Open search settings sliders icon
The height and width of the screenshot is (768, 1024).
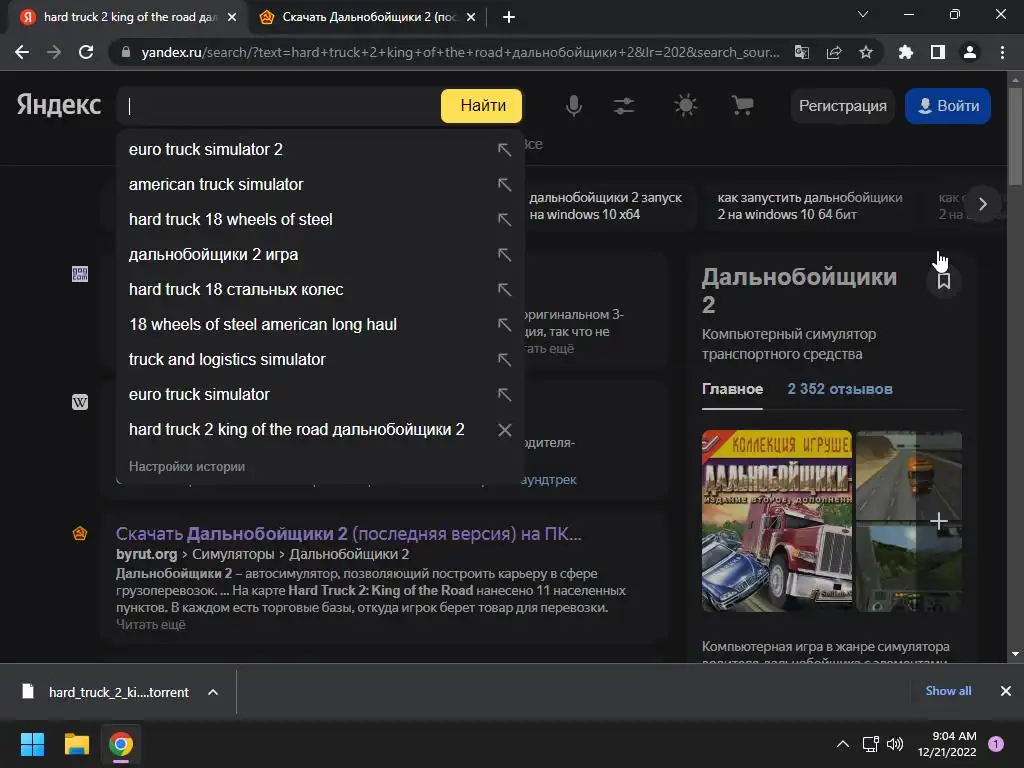[x=624, y=105]
